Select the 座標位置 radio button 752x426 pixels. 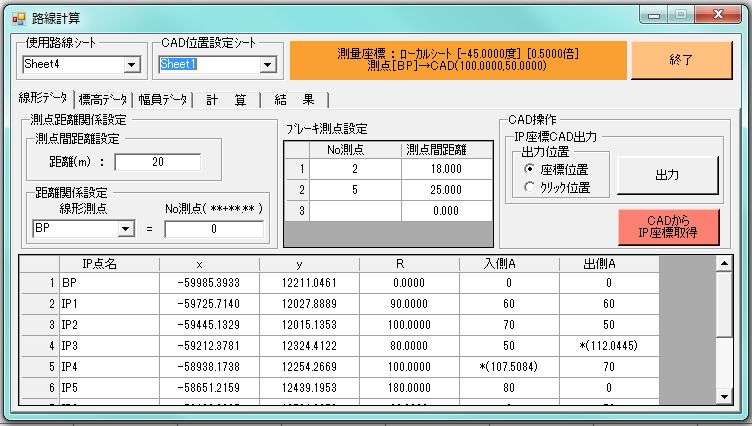(530, 169)
